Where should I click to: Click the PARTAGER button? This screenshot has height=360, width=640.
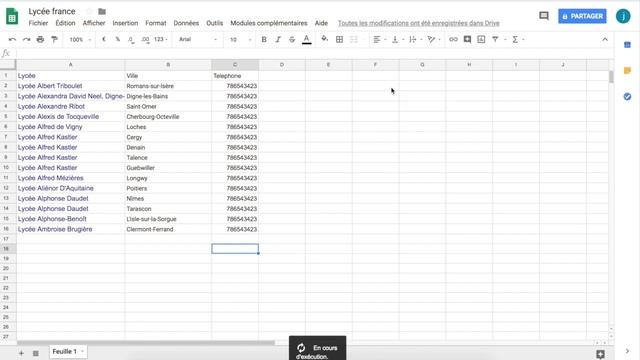pos(582,16)
